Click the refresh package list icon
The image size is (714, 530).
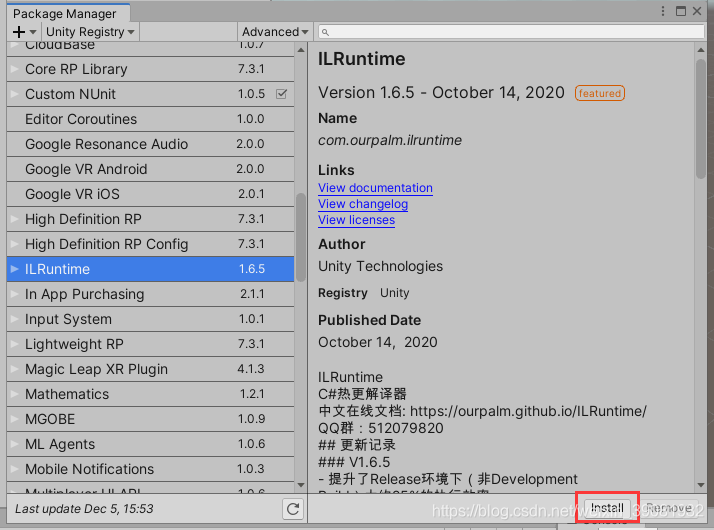tap(293, 509)
